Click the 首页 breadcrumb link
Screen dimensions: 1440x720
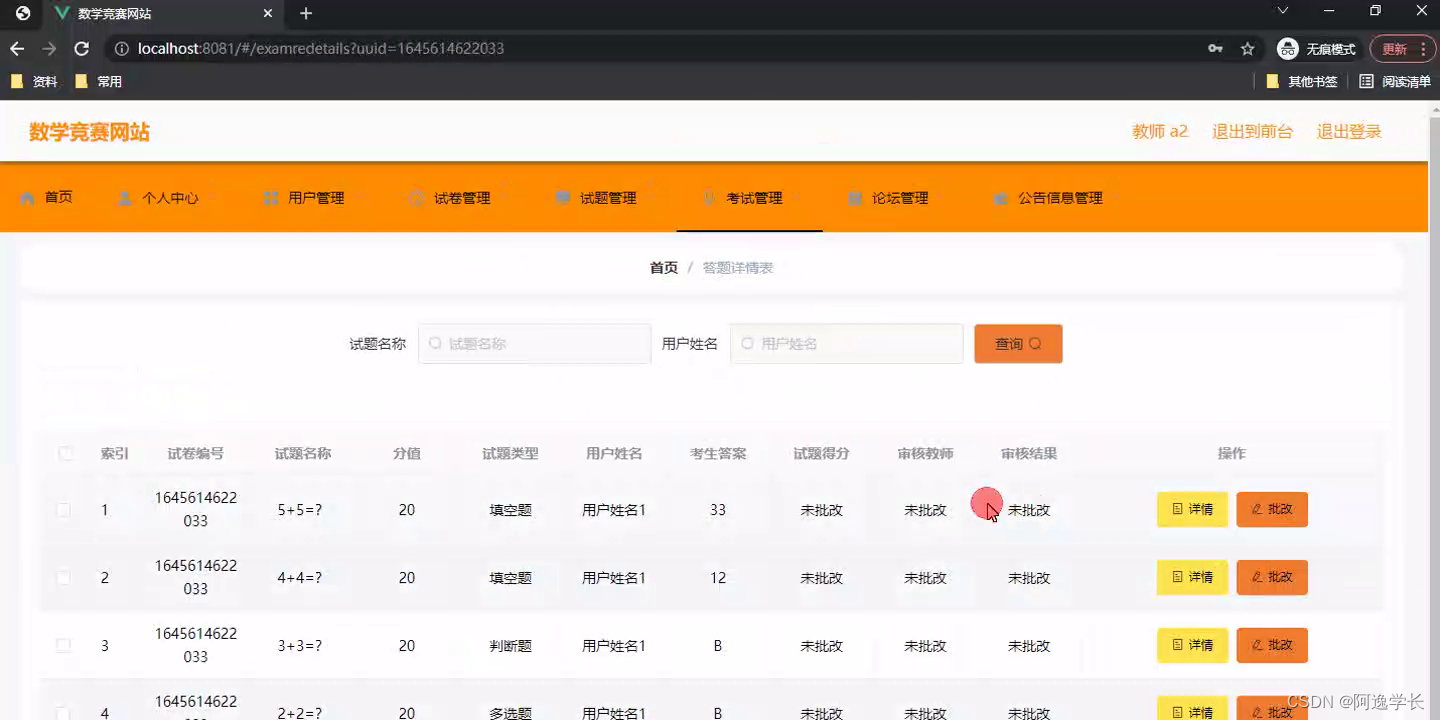[x=664, y=268]
